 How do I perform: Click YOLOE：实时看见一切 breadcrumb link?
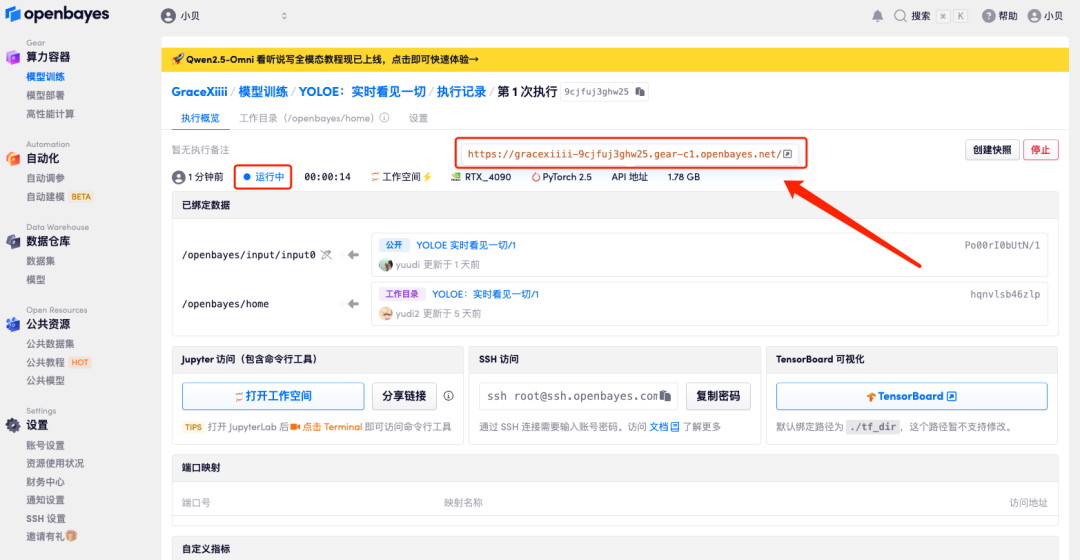pos(362,92)
